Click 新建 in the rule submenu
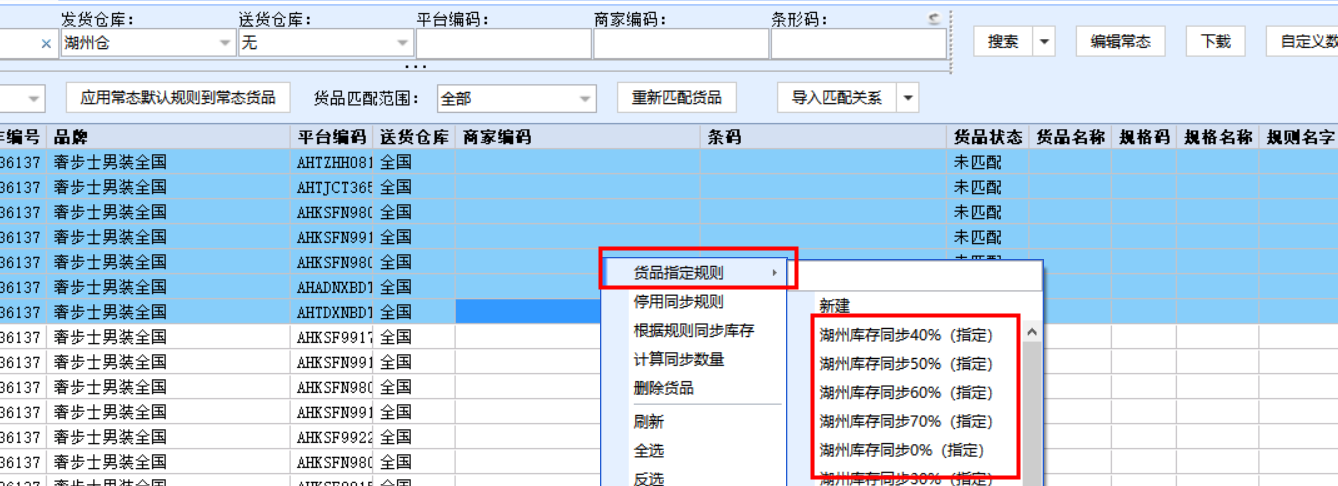 coord(835,307)
